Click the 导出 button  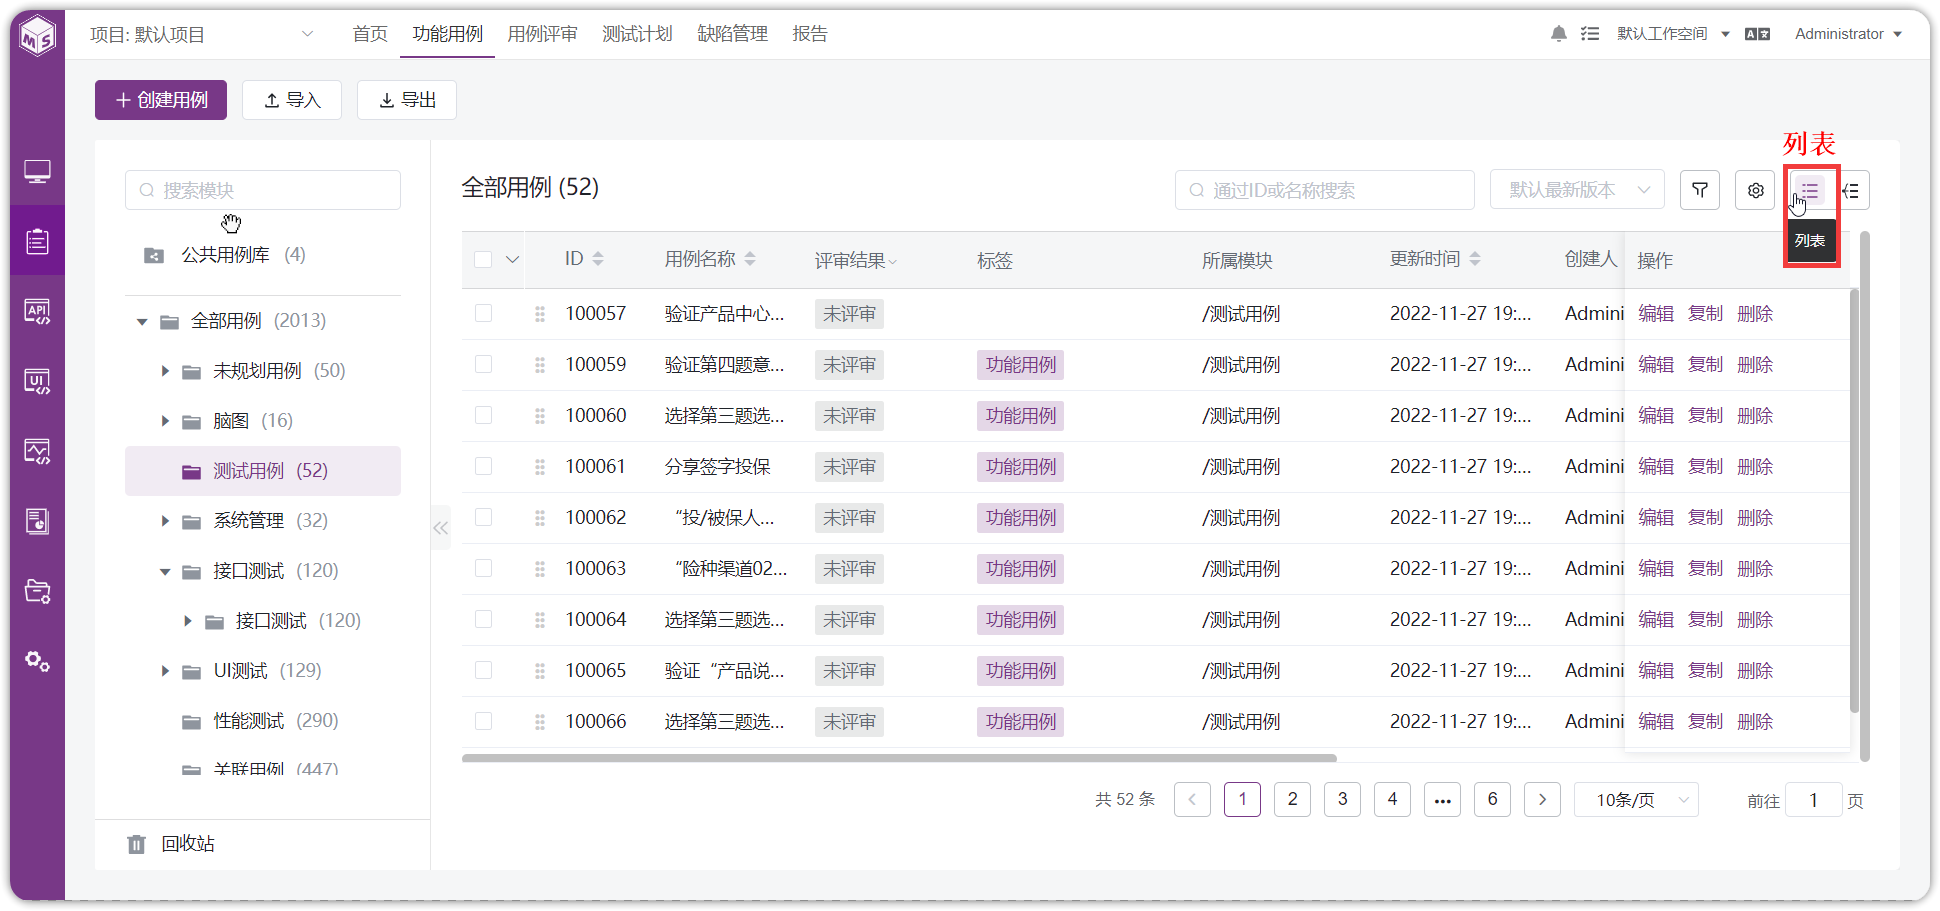click(x=407, y=100)
